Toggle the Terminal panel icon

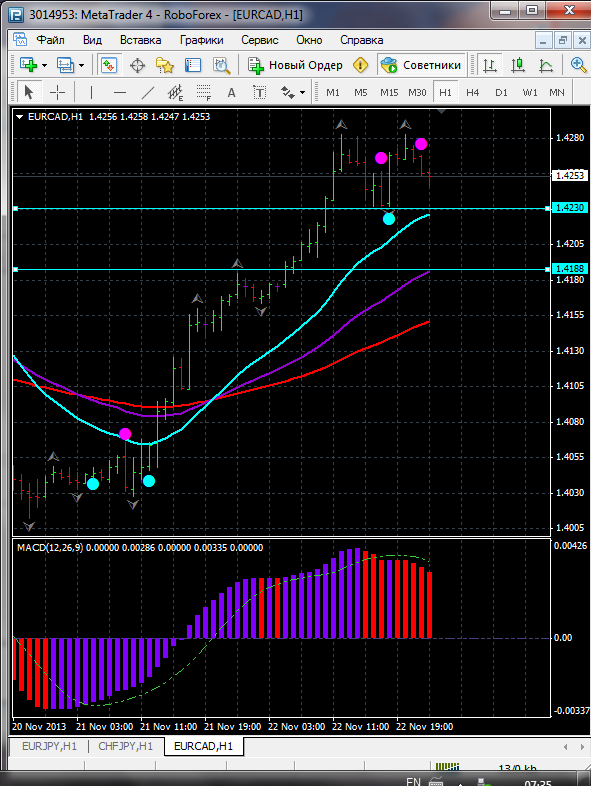pos(193,65)
